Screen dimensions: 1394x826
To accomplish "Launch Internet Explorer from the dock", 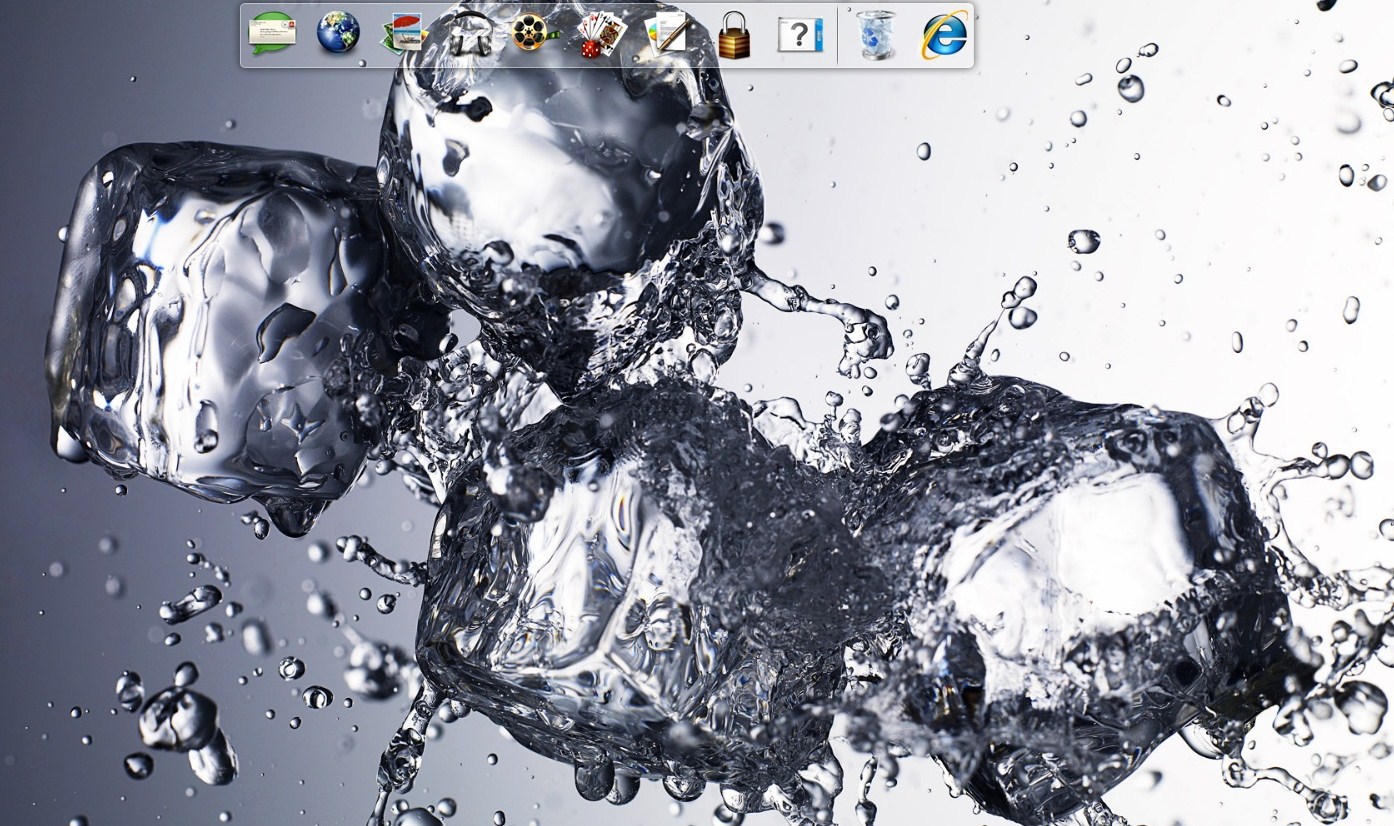I will click(x=944, y=35).
